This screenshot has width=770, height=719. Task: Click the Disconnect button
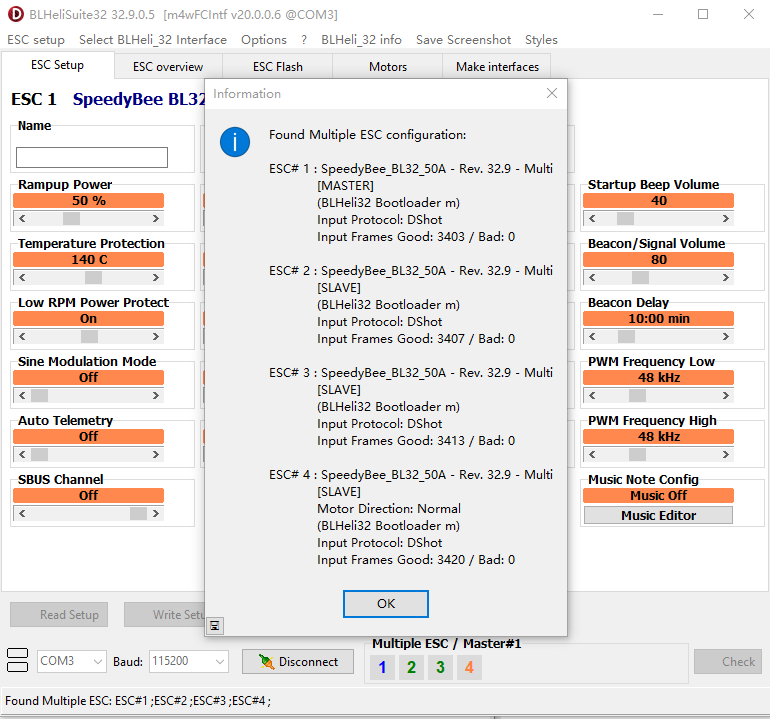298,662
